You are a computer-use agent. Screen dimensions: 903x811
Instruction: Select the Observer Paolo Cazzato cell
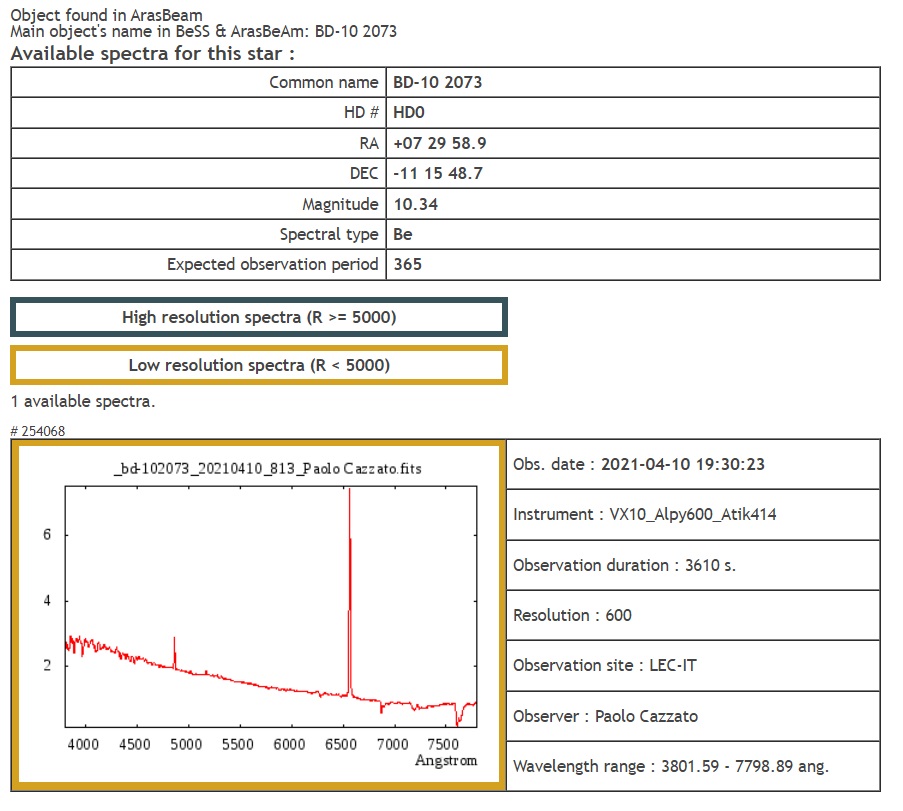tap(605, 716)
